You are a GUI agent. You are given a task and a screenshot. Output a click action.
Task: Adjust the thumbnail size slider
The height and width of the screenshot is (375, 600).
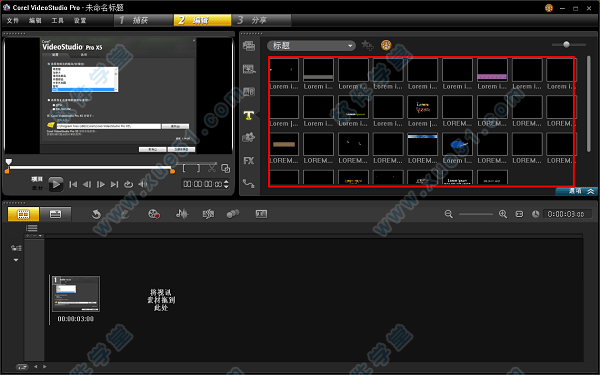(x=566, y=45)
